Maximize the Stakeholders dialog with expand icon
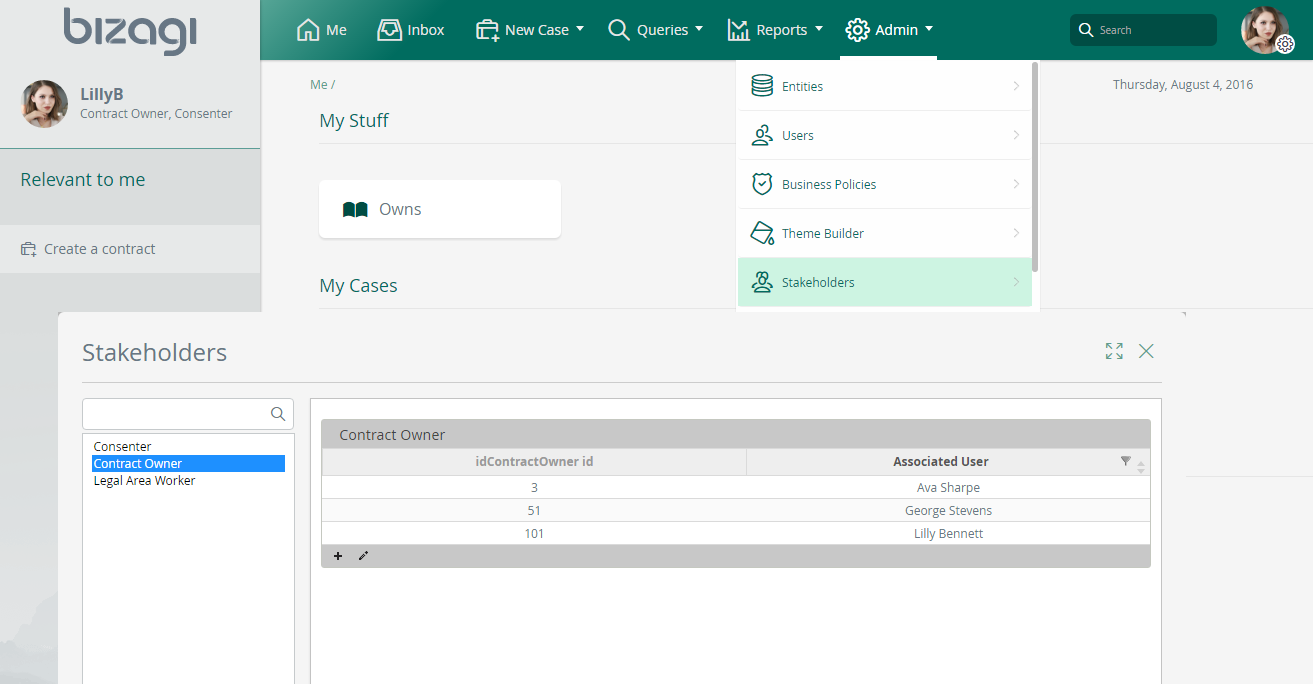 coord(1114,351)
